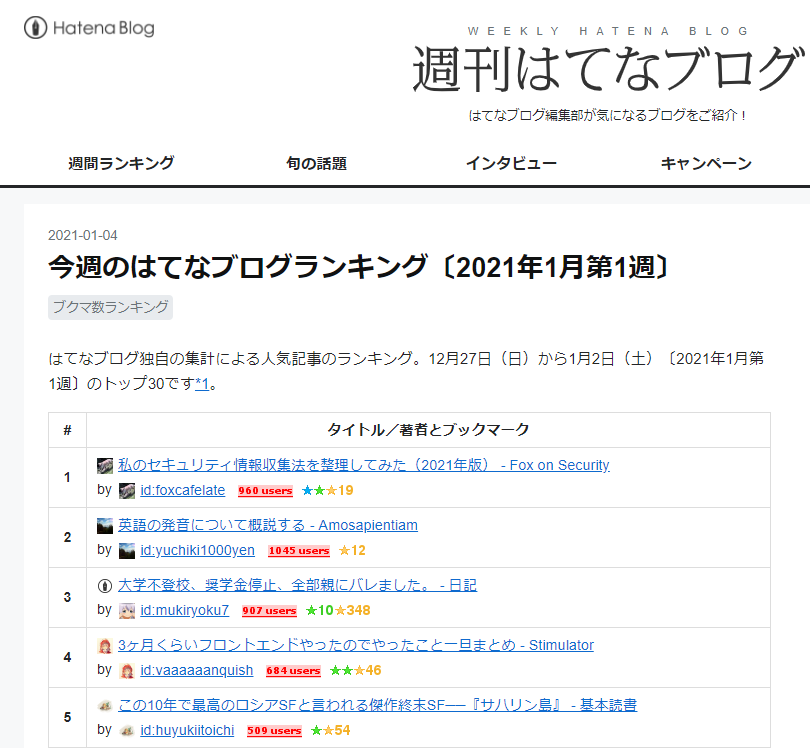Go to the インタビュー menu item
The width and height of the screenshot is (810, 748).
click(x=511, y=164)
